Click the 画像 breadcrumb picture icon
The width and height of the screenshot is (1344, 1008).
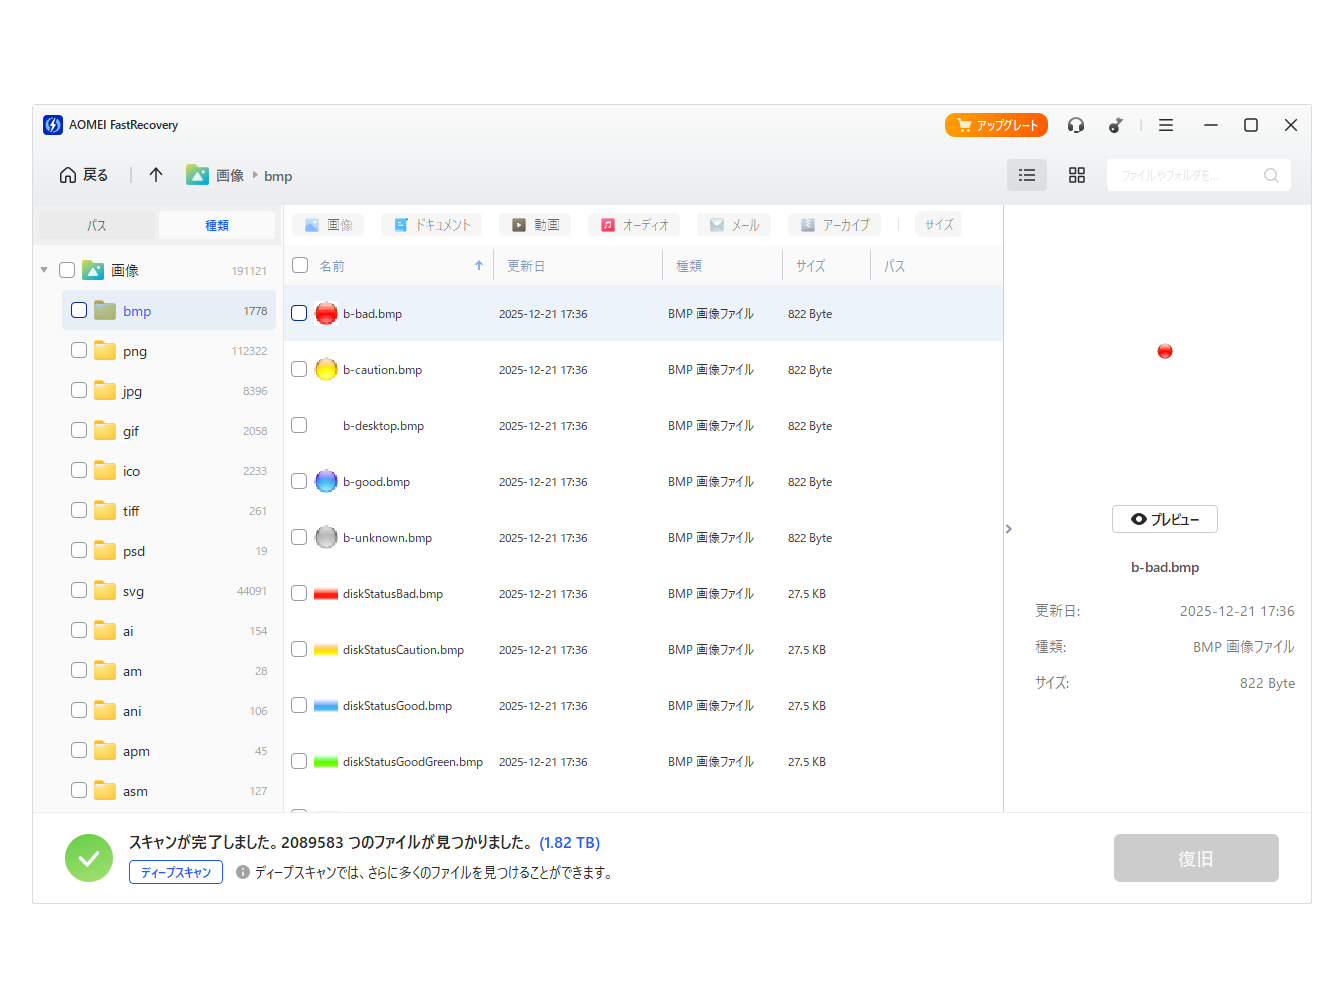pyautogui.click(x=197, y=175)
